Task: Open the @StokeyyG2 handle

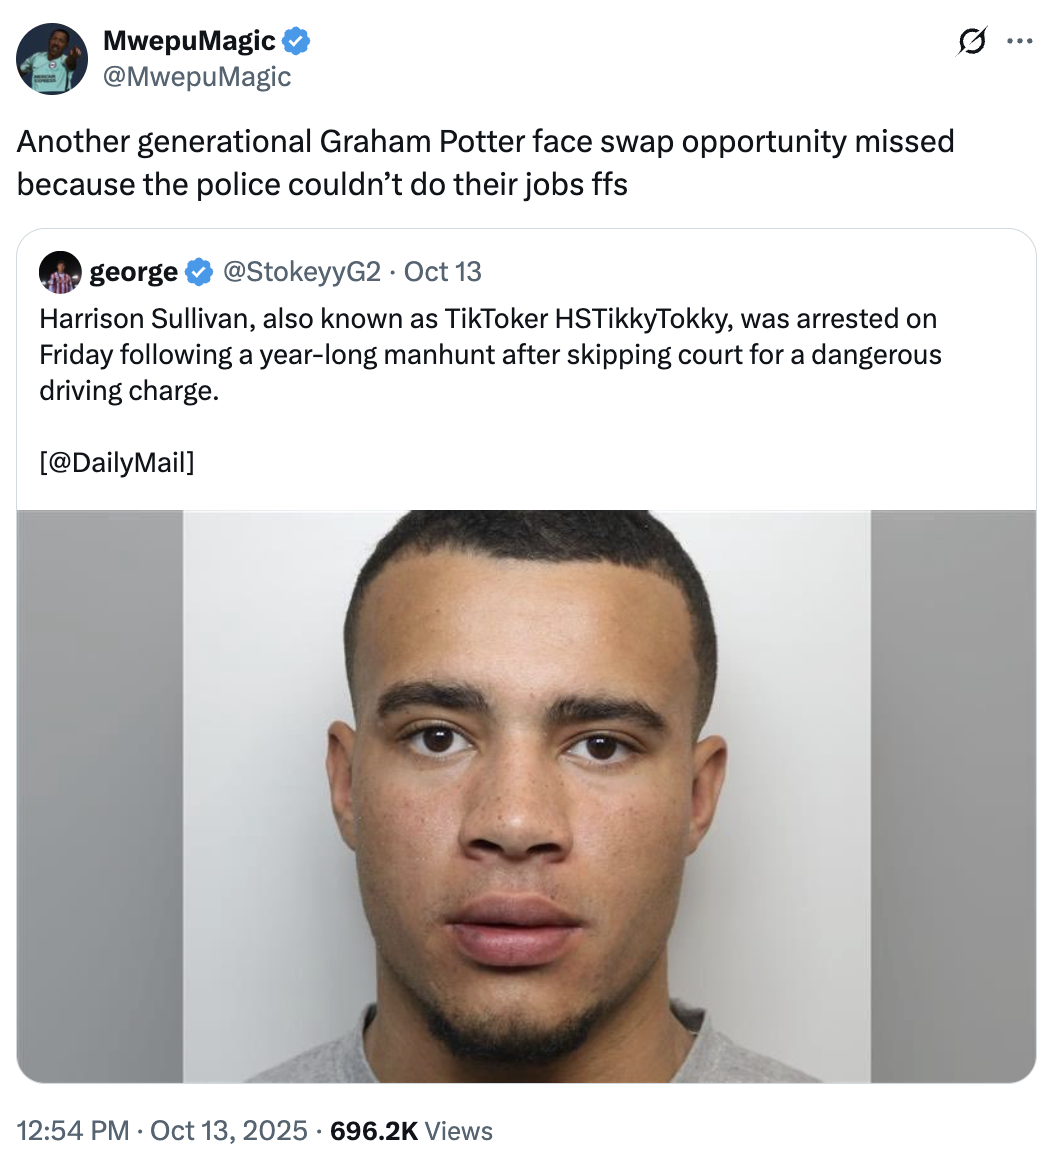Action: click(301, 272)
